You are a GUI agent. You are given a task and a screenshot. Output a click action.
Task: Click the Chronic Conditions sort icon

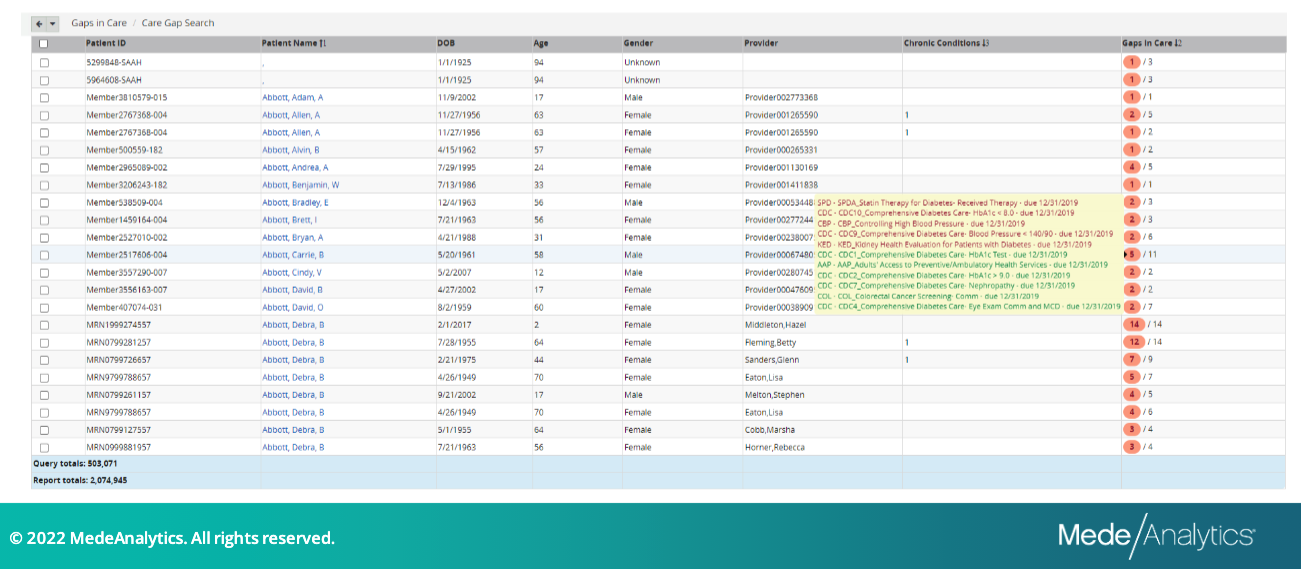[x=986, y=43]
